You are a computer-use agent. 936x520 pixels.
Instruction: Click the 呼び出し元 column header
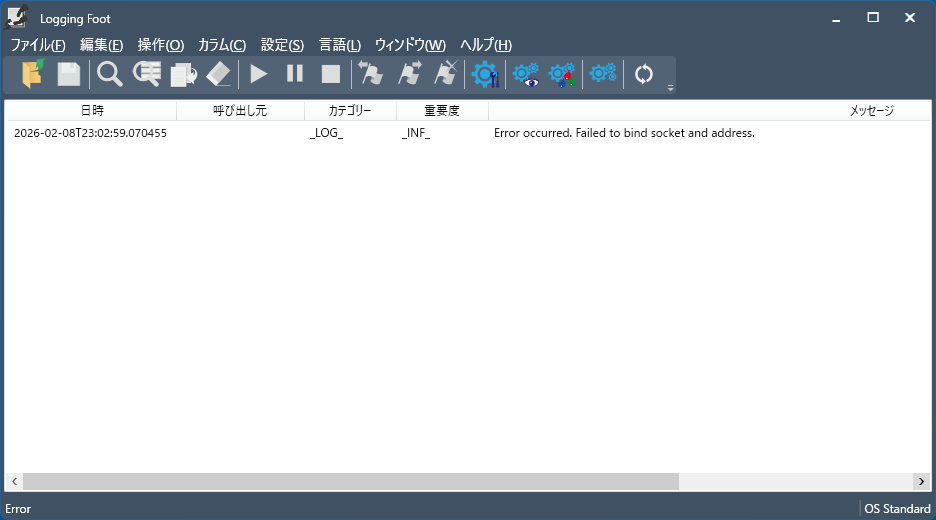[240, 110]
